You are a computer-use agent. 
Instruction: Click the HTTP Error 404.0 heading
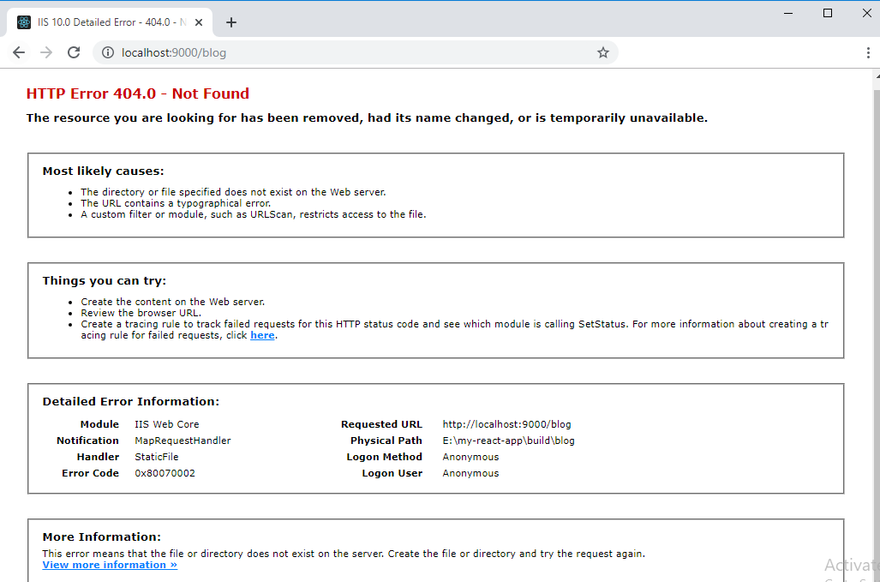coord(138,94)
